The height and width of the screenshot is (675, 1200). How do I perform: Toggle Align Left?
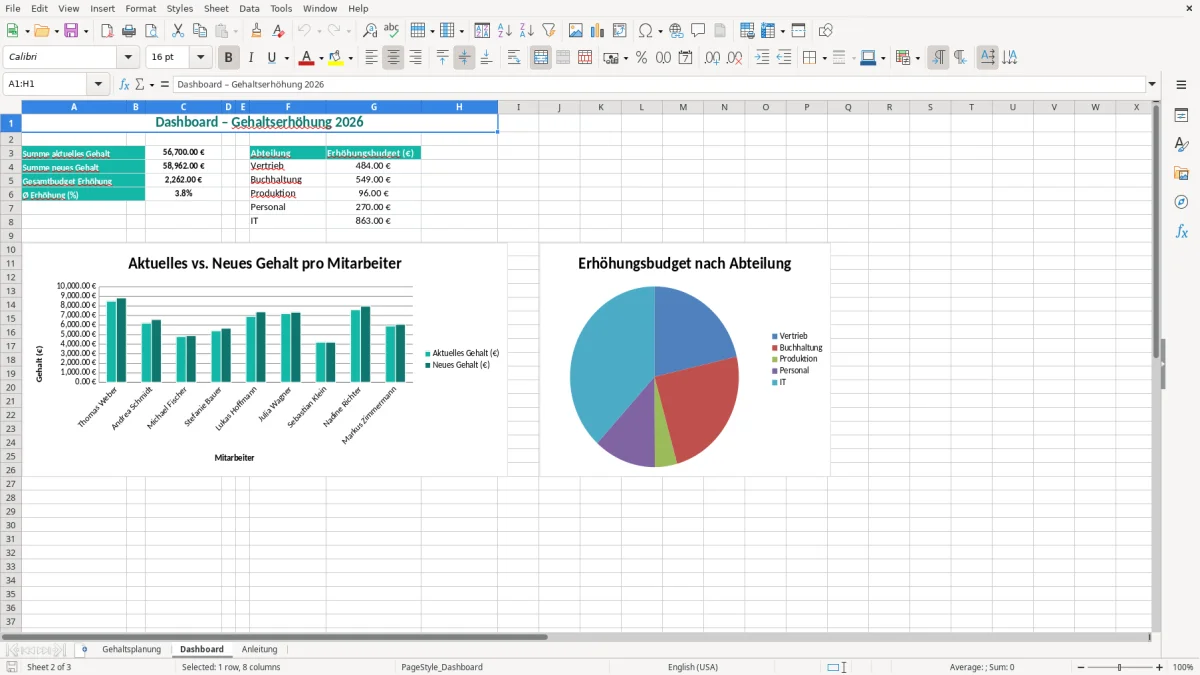click(x=371, y=58)
